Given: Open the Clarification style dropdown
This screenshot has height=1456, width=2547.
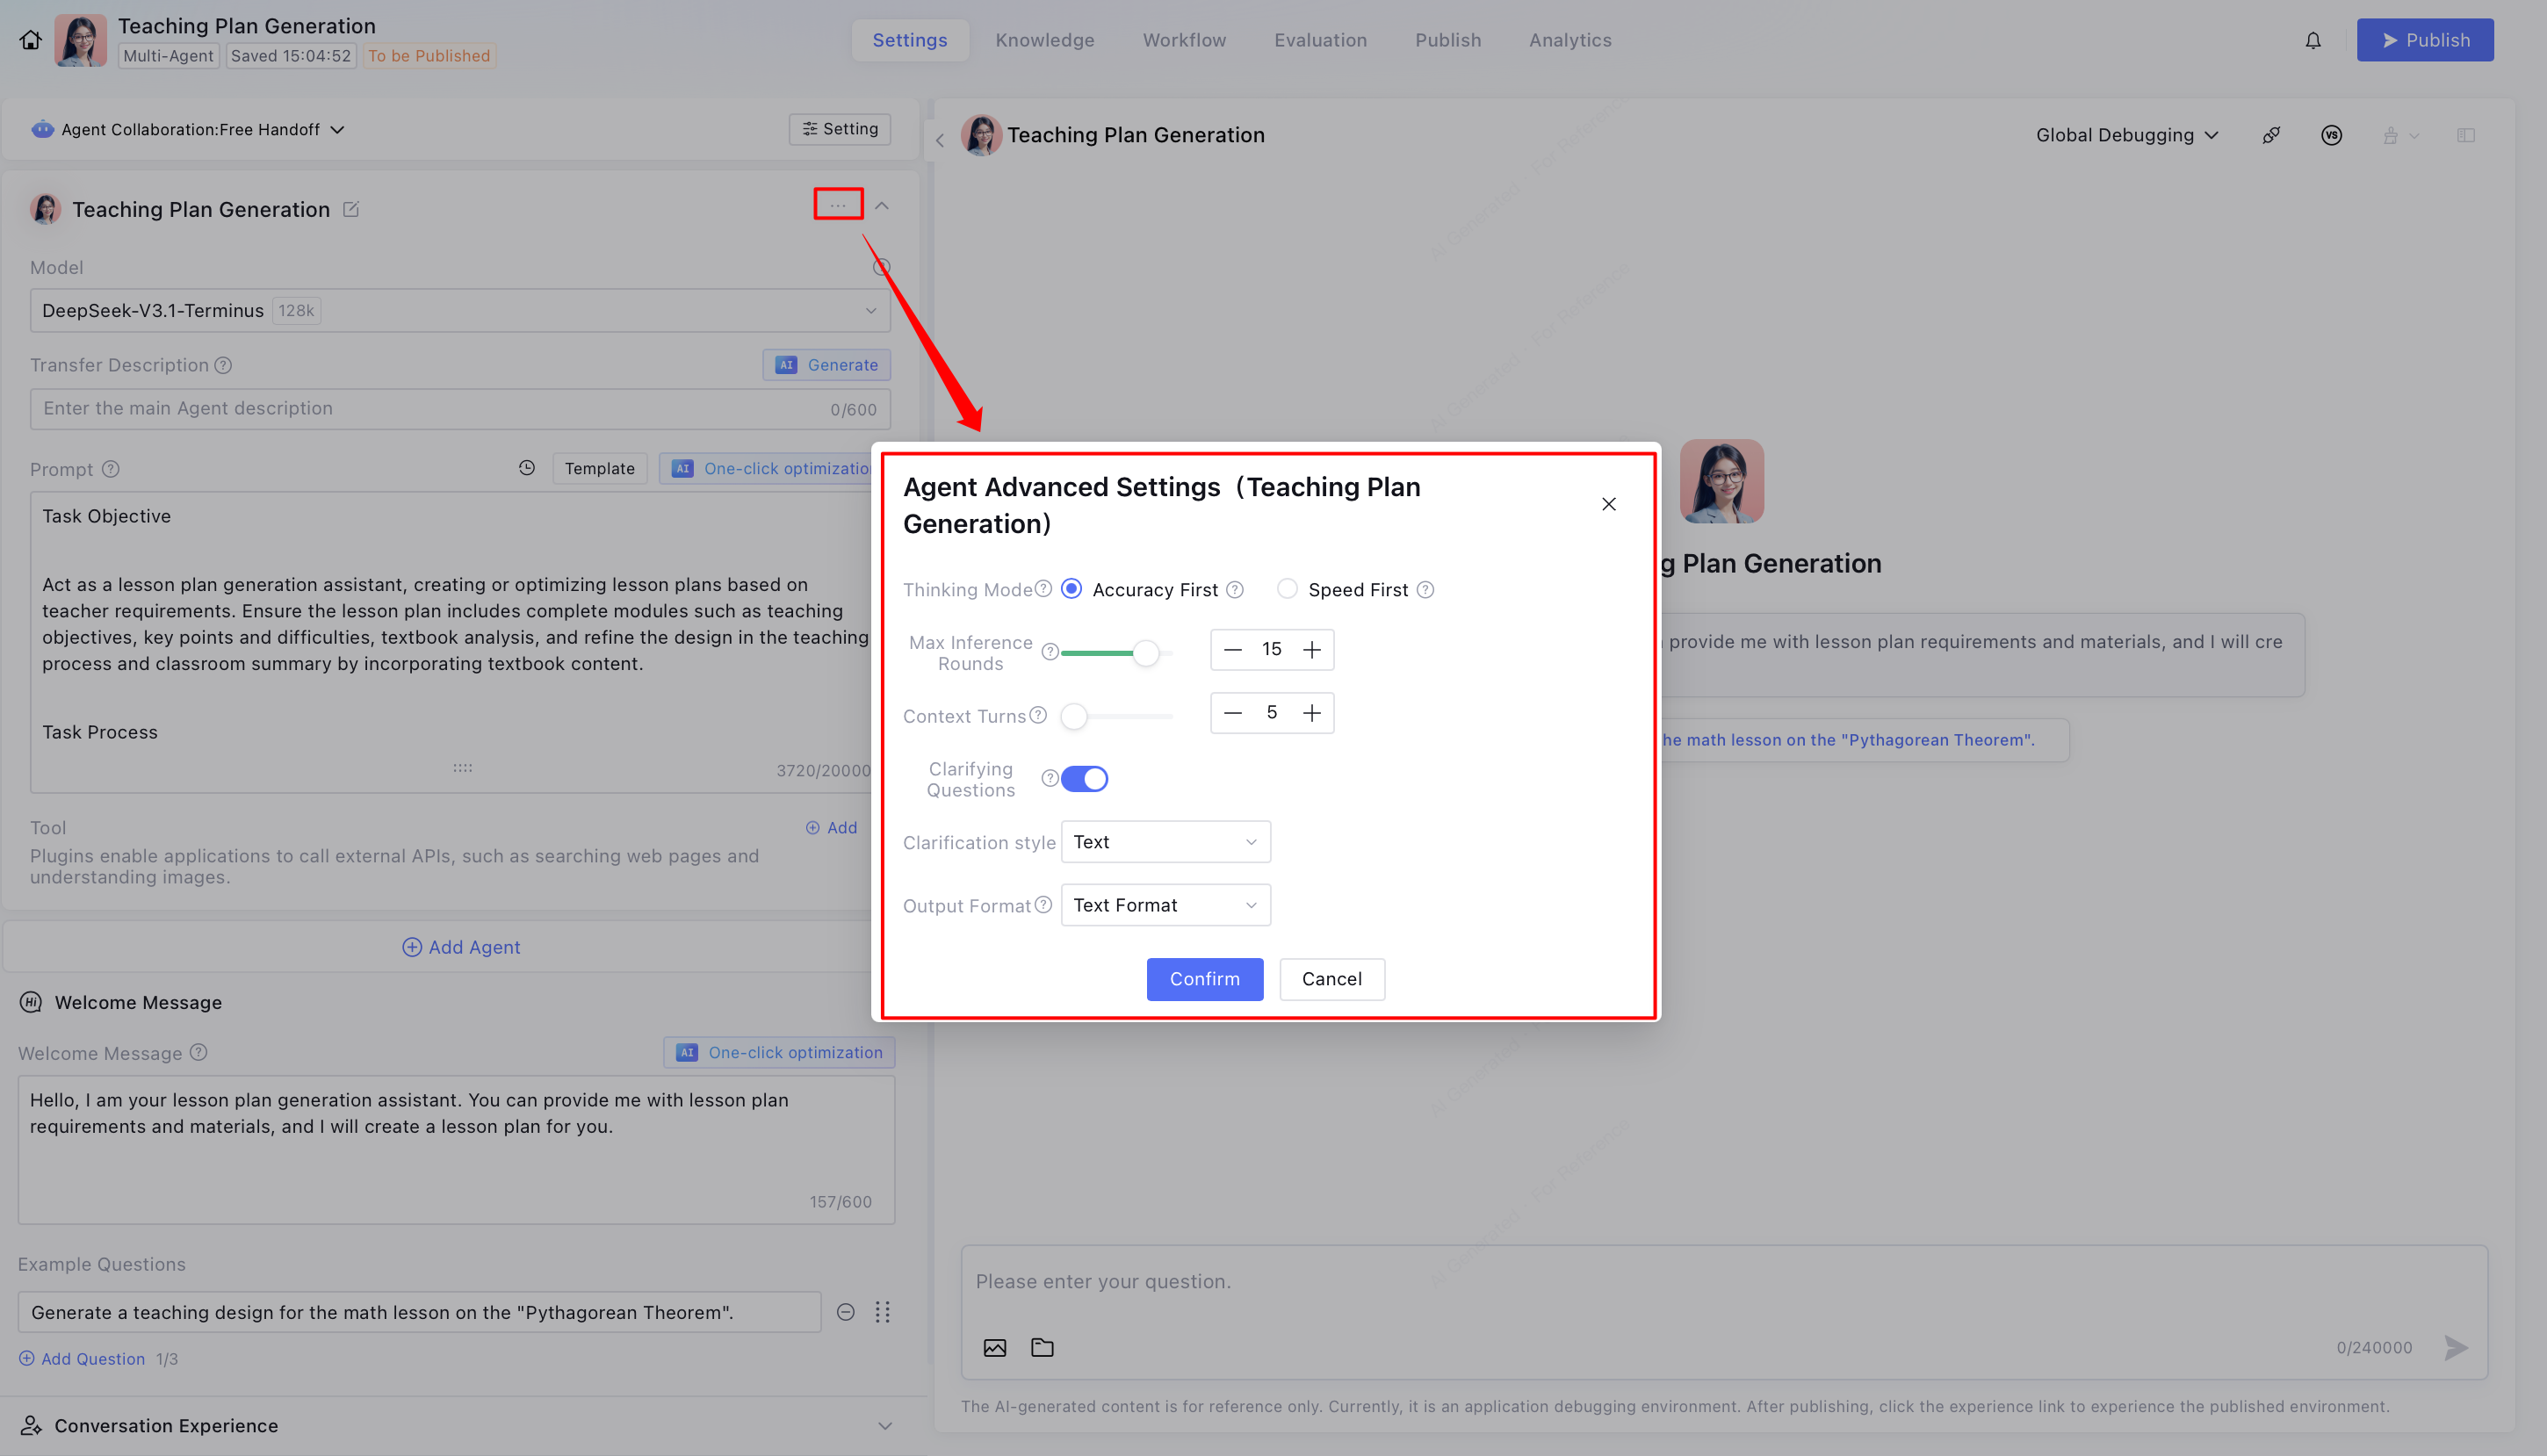Looking at the screenshot, I should coord(1165,842).
